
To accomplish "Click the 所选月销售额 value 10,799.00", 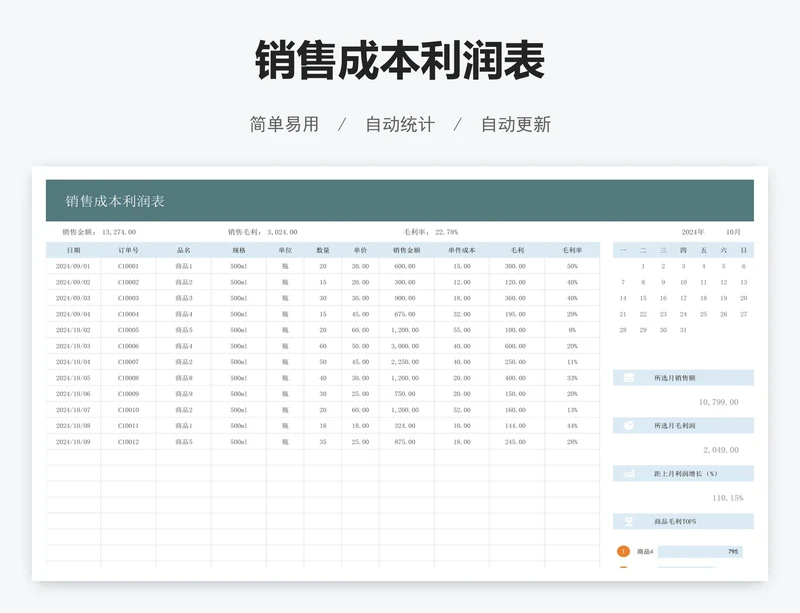I will click(x=718, y=402).
